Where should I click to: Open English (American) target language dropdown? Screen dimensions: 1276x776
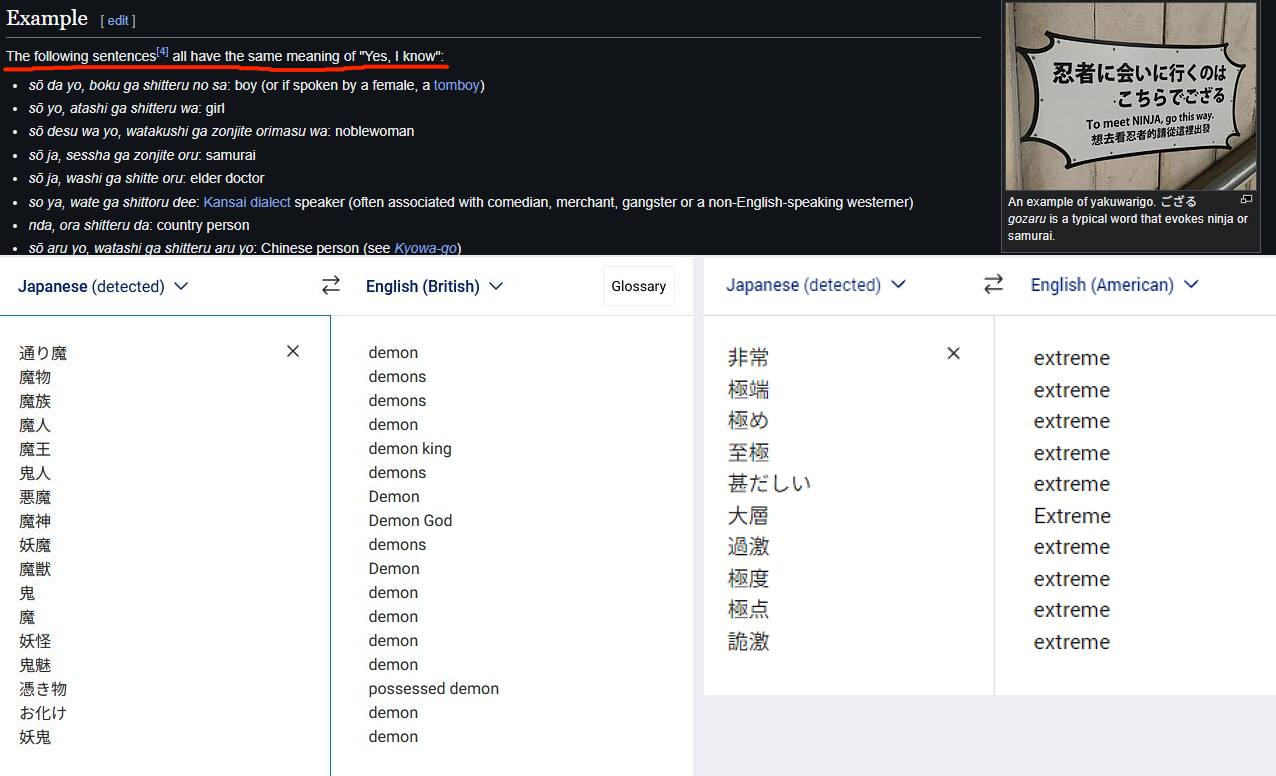click(x=1114, y=285)
